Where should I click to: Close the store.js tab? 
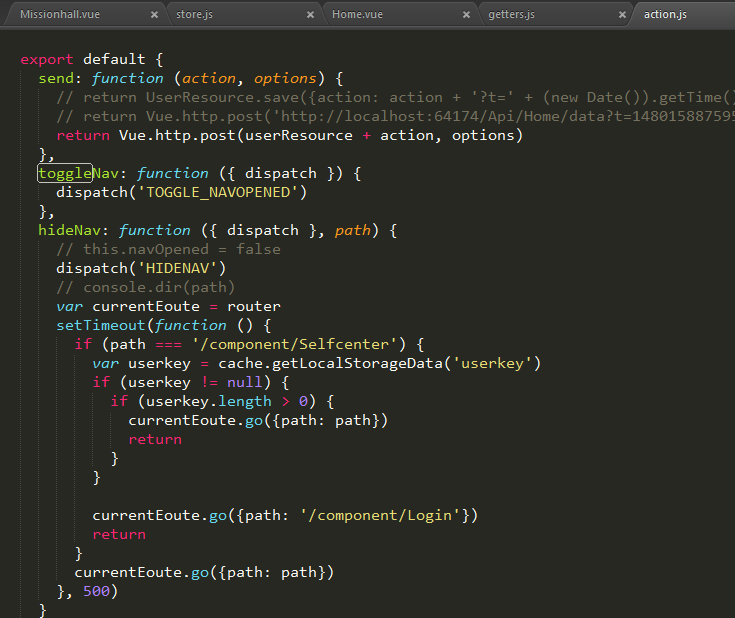(x=310, y=15)
